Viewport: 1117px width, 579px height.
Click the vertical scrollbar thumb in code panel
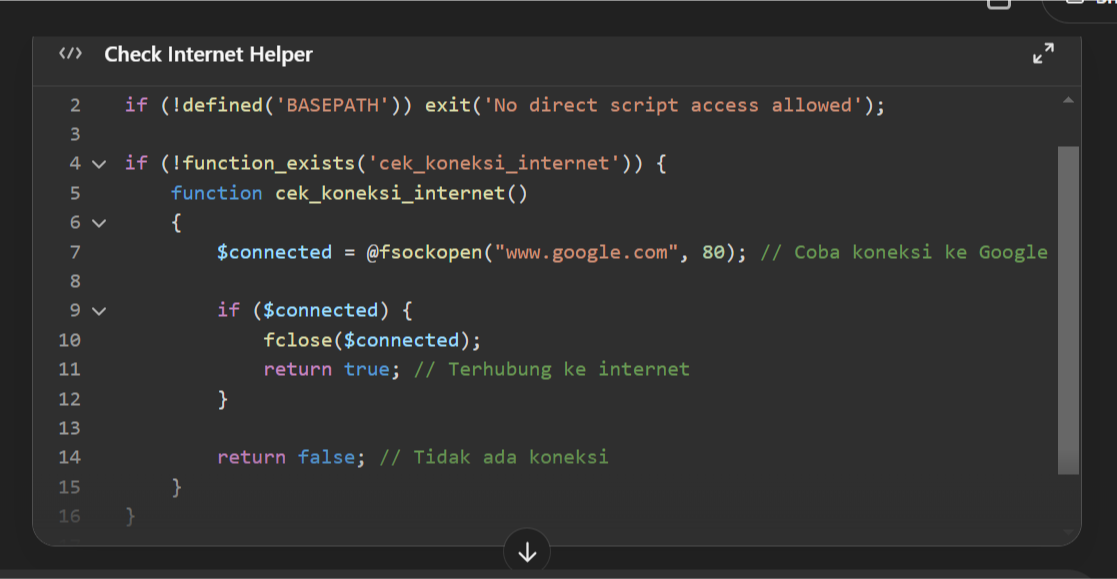pyautogui.click(x=1067, y=310)
